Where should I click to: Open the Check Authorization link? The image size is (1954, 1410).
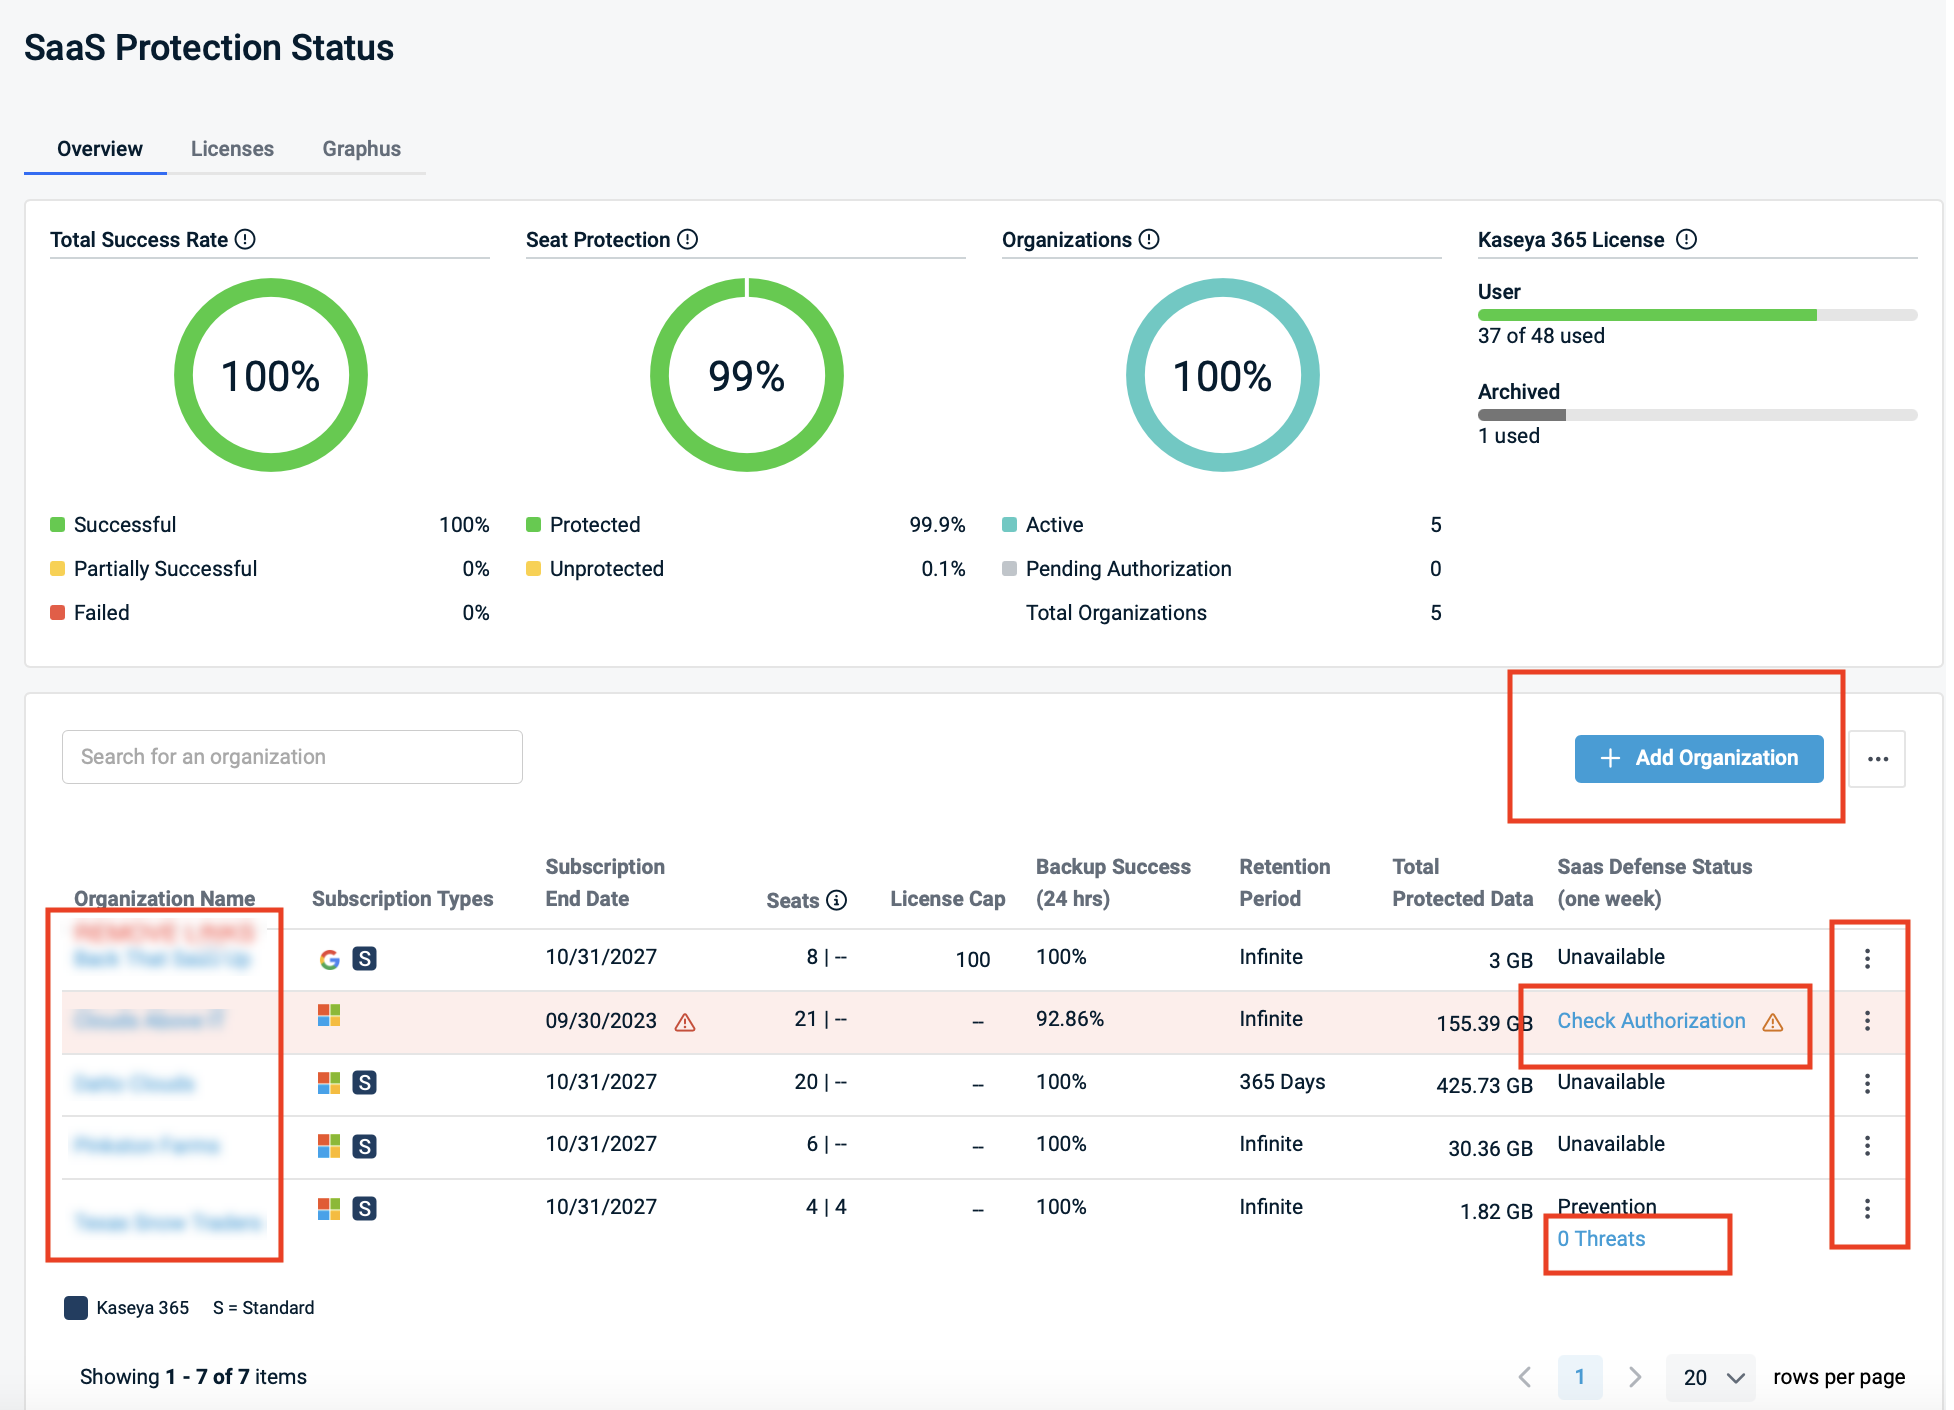click(1650, 1021)
